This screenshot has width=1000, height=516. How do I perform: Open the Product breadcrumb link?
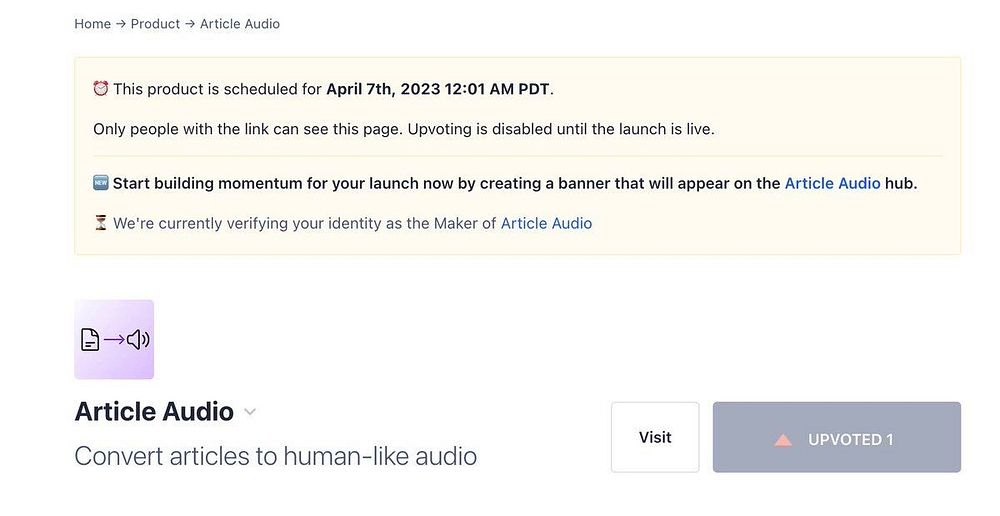(155, 24)
